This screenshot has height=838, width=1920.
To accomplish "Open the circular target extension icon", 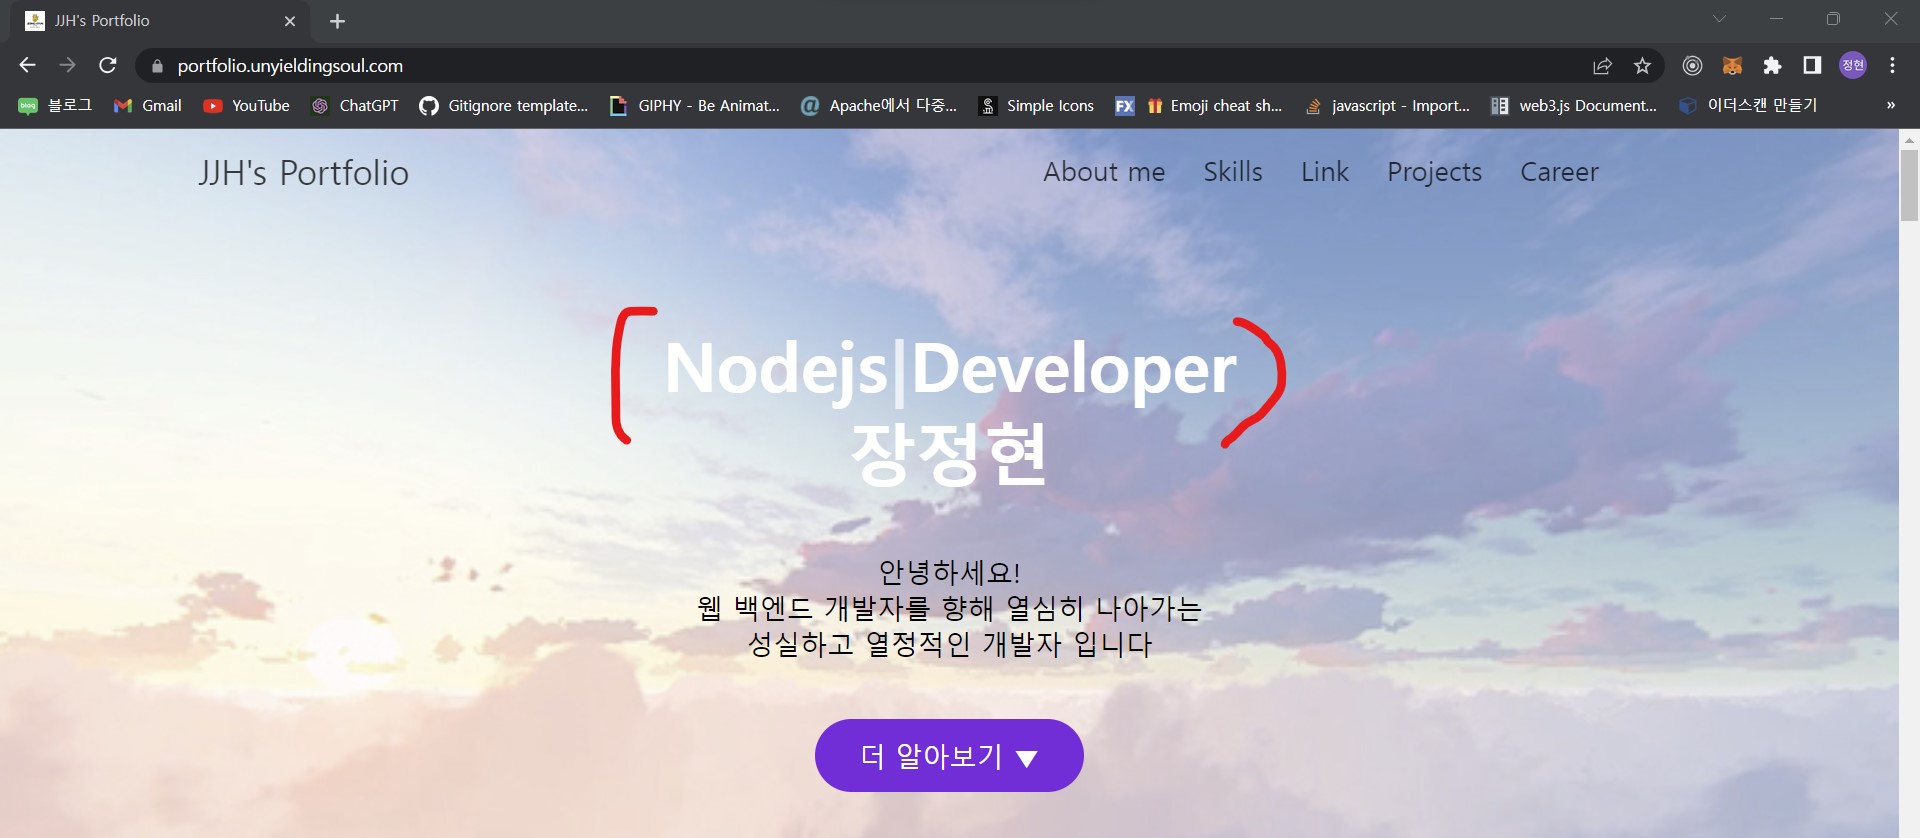I will (1692, 66).
